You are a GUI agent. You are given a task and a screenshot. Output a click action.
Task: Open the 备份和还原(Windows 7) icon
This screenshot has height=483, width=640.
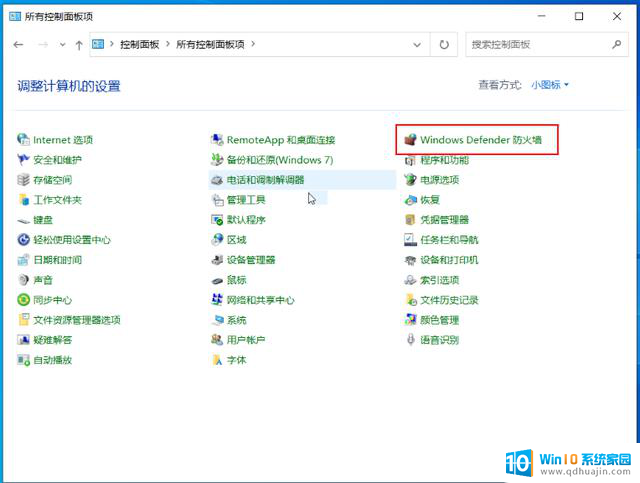point(217,160)
